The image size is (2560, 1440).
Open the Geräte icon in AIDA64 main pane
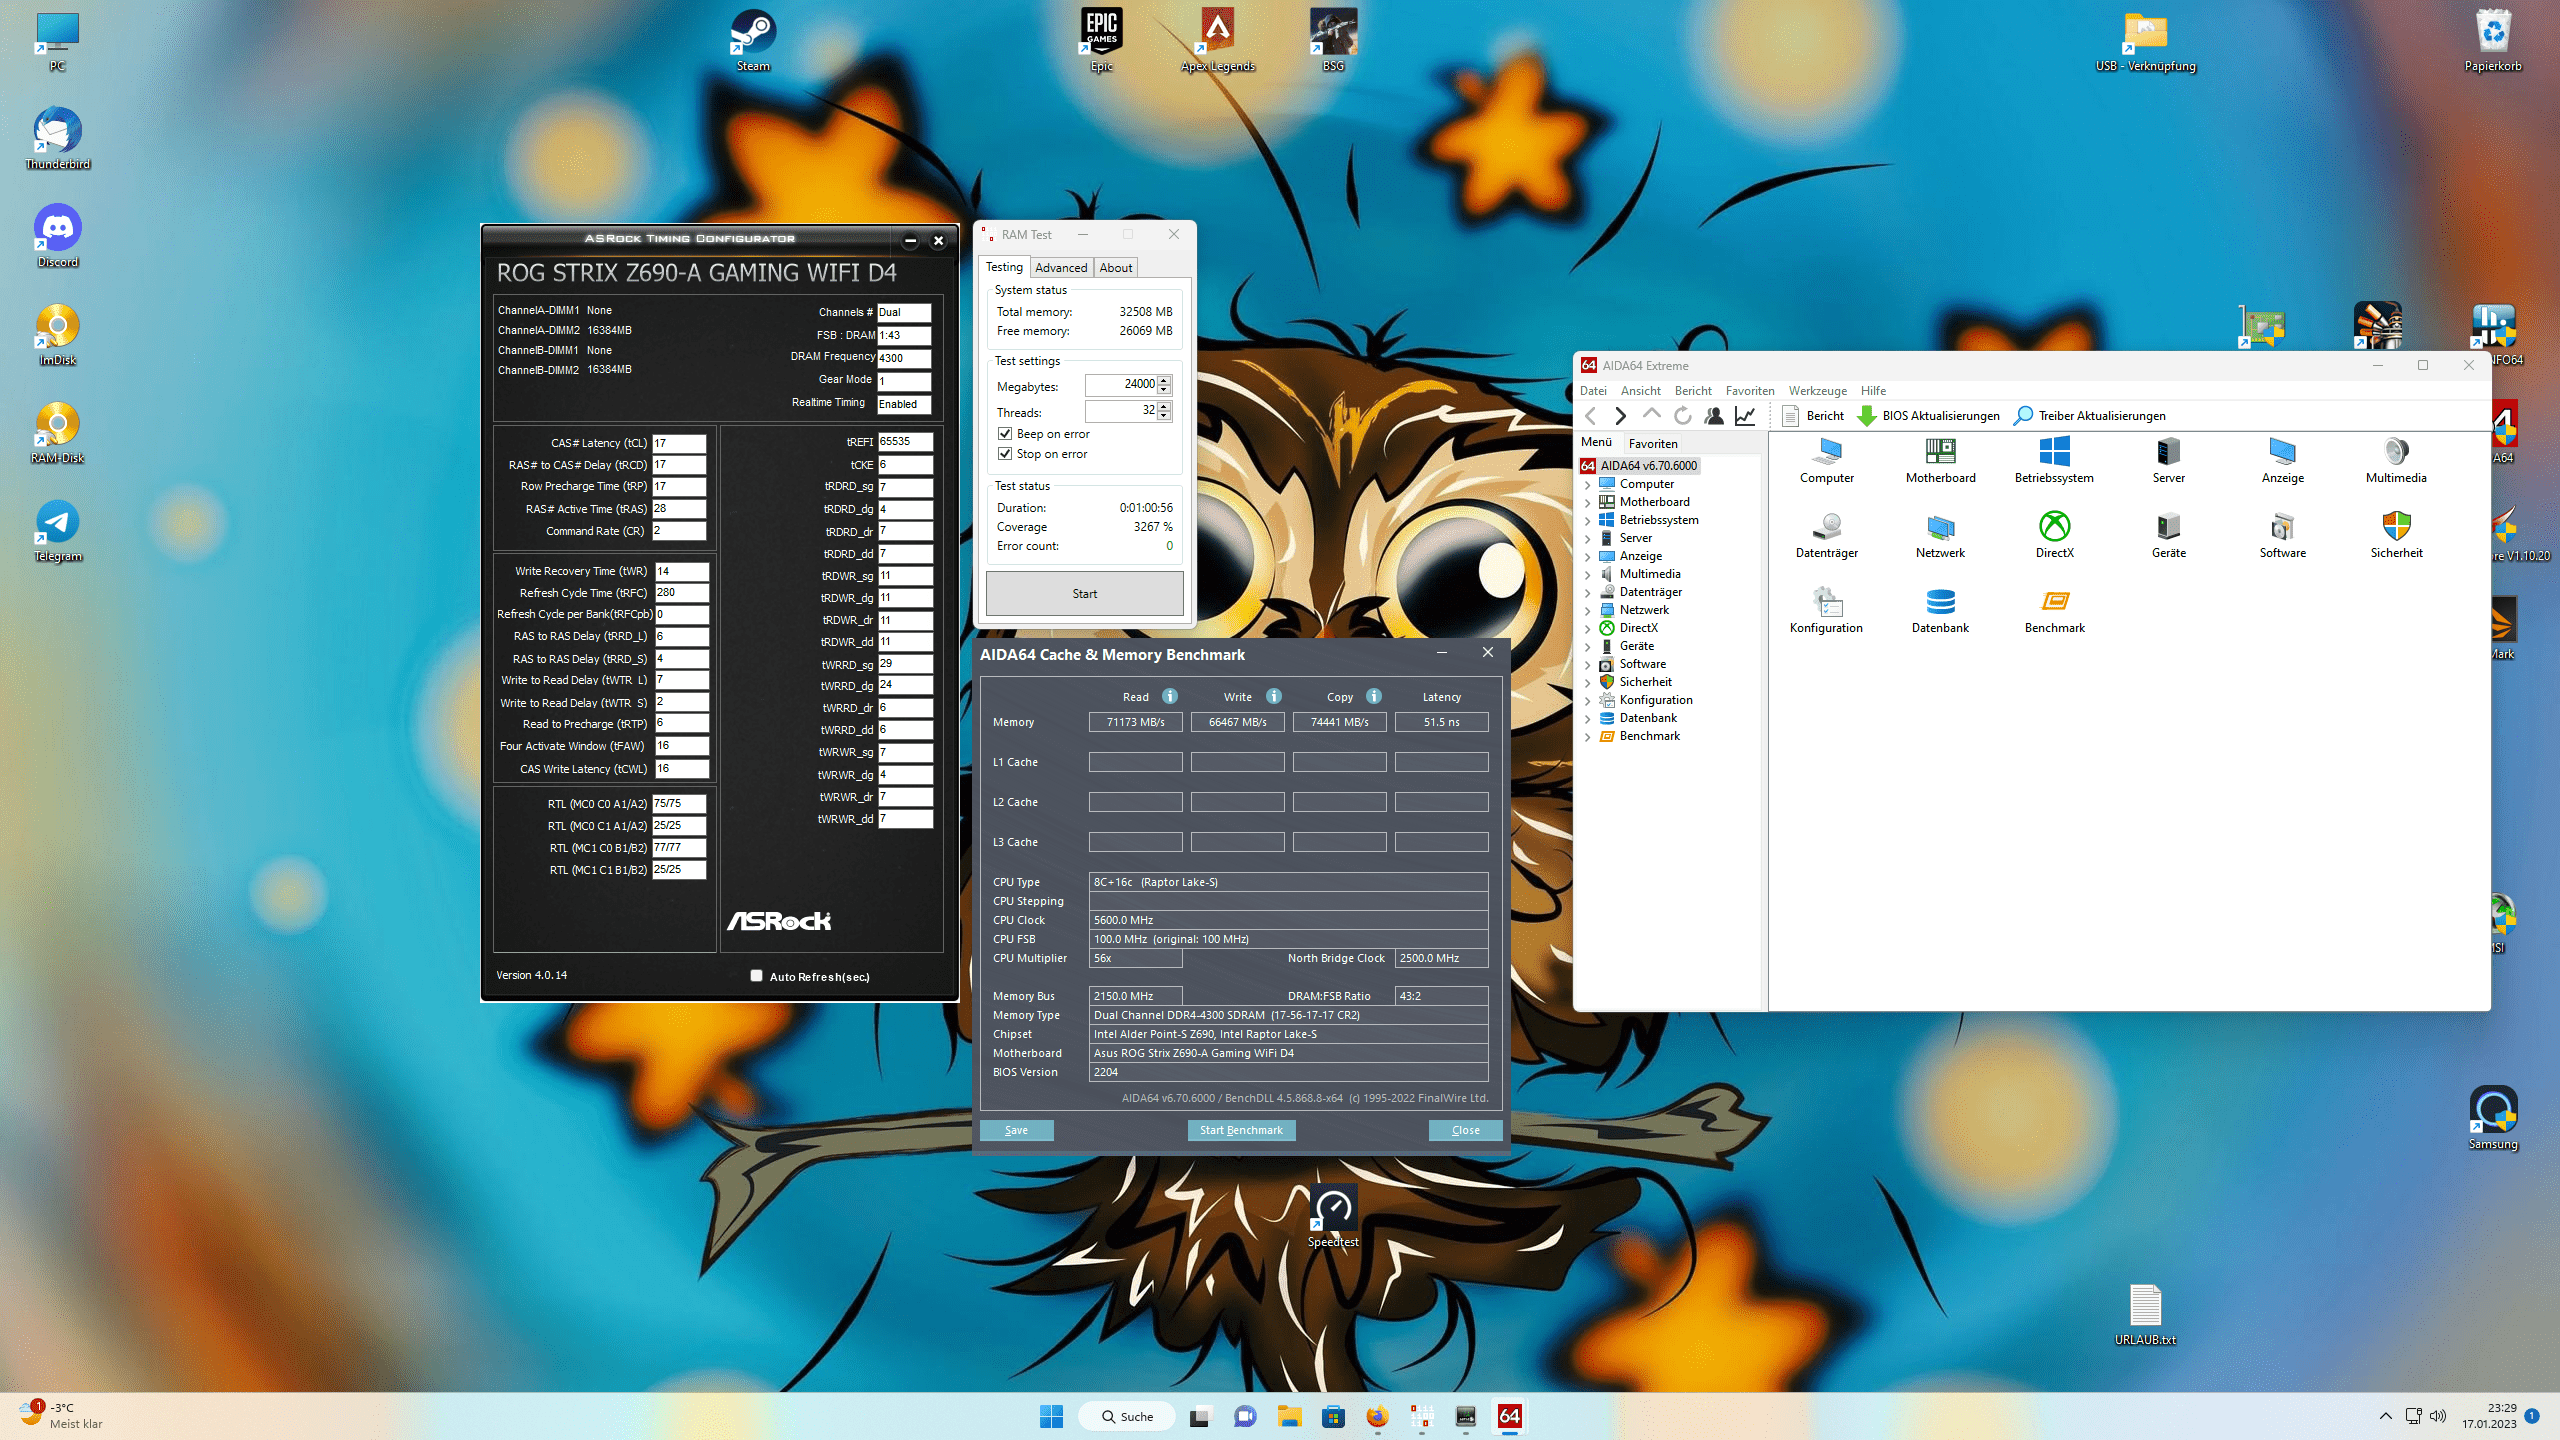pos(2168,535)
